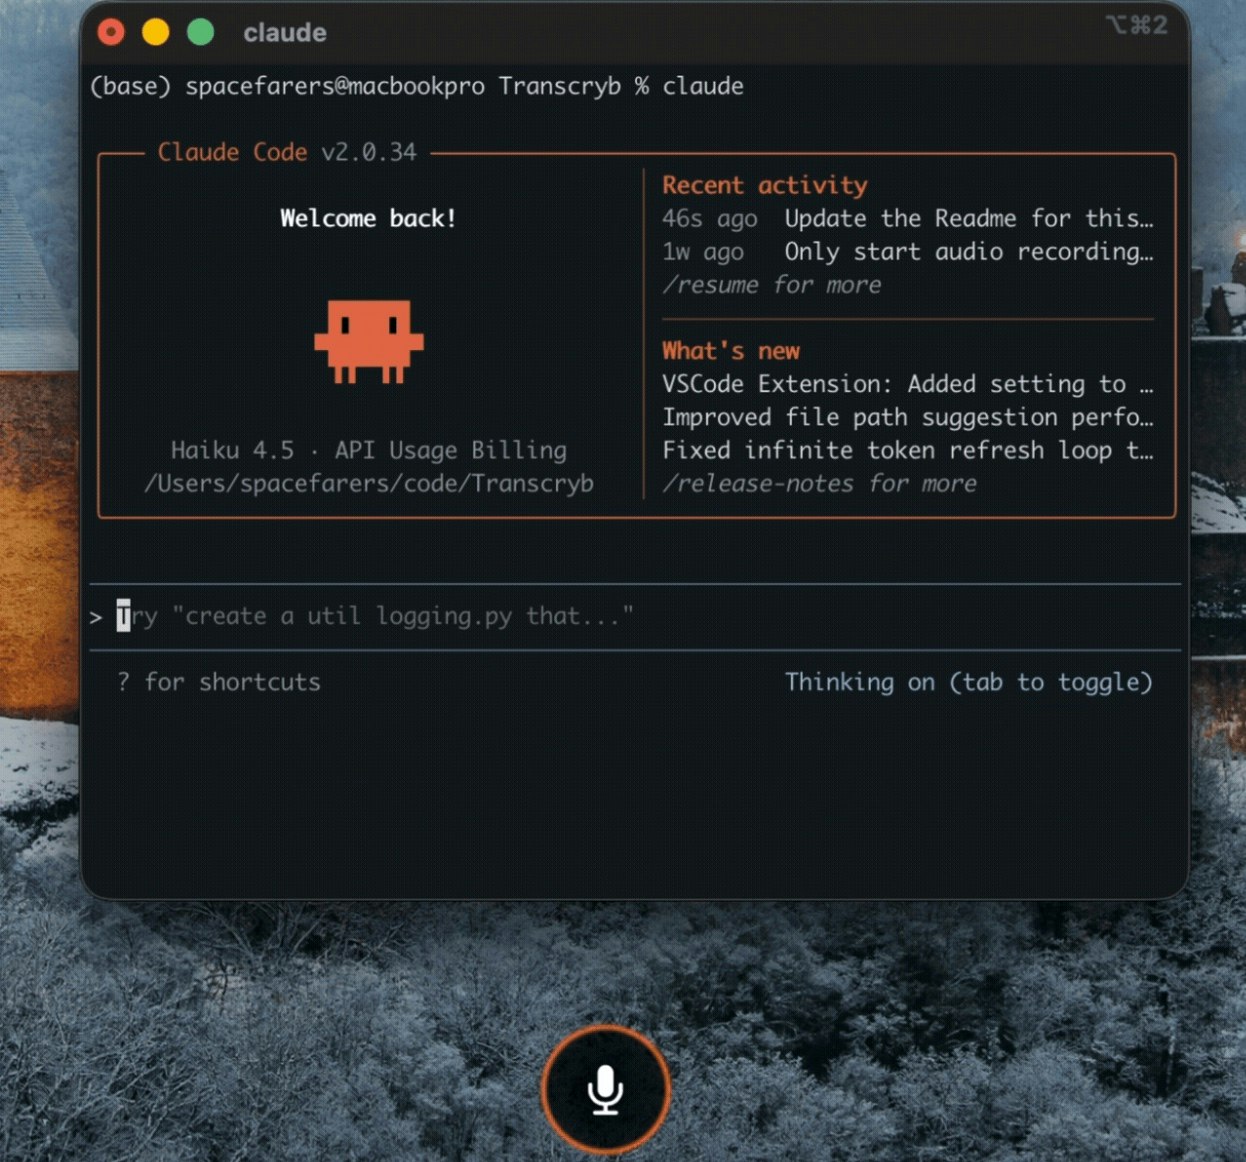Click the Recent activity section header
The image size is (1246, 1162).
[x=764, y=185]
